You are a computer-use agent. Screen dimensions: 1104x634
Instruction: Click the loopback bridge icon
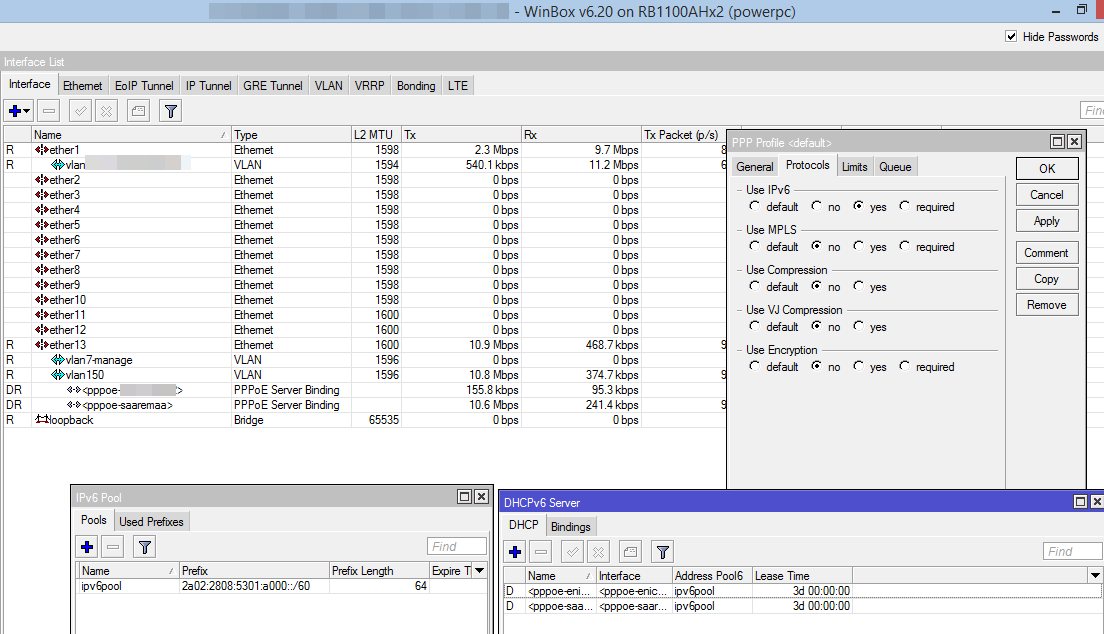coord(42,420)
